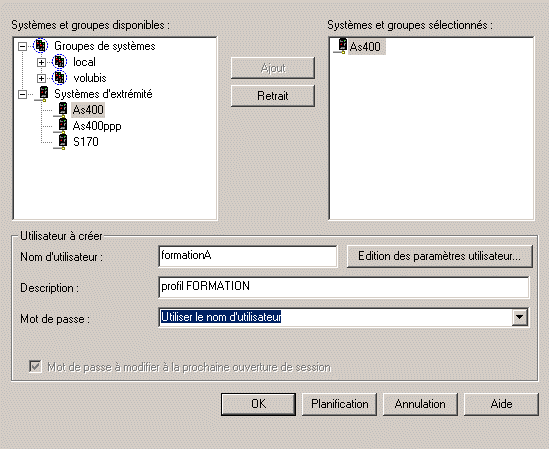Click the volubis system group icon

(60, 78)
